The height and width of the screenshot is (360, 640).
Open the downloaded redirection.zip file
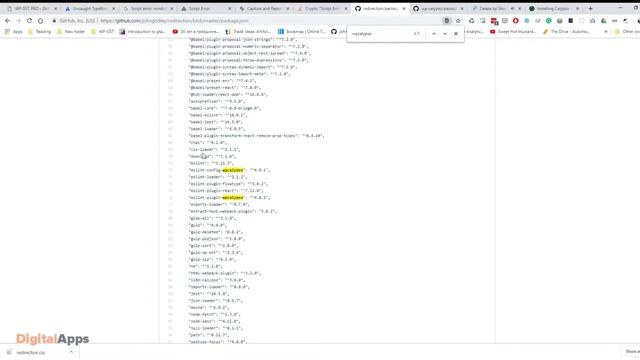31,352
